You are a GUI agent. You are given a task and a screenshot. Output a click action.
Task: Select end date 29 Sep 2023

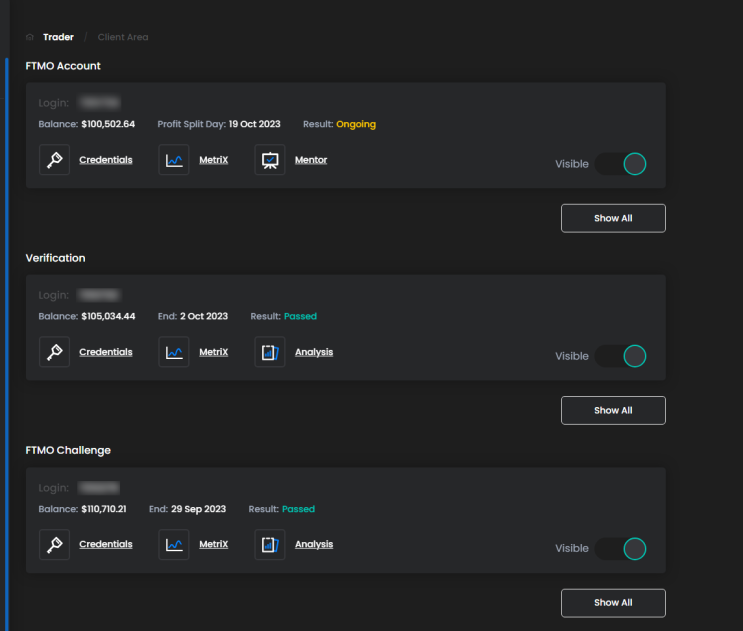point(199,509)
